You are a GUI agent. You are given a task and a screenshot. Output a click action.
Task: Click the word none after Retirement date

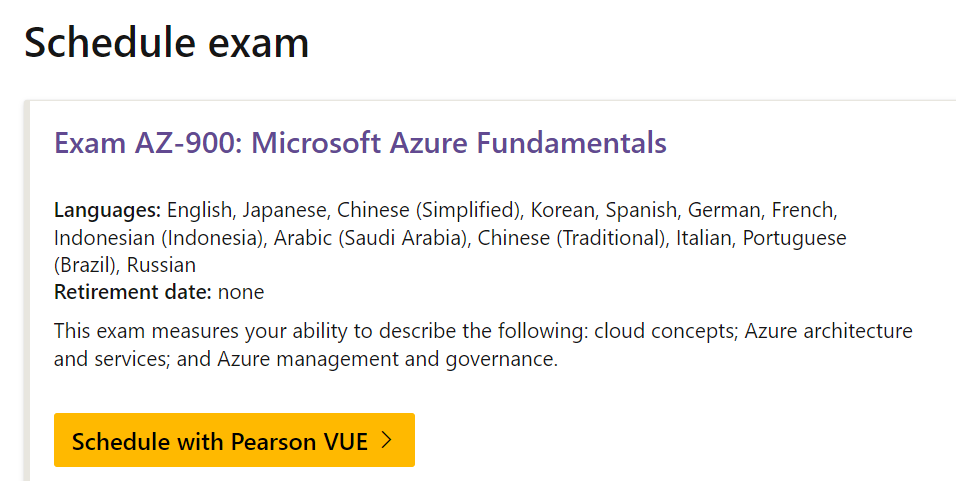[x=241, y=293]
